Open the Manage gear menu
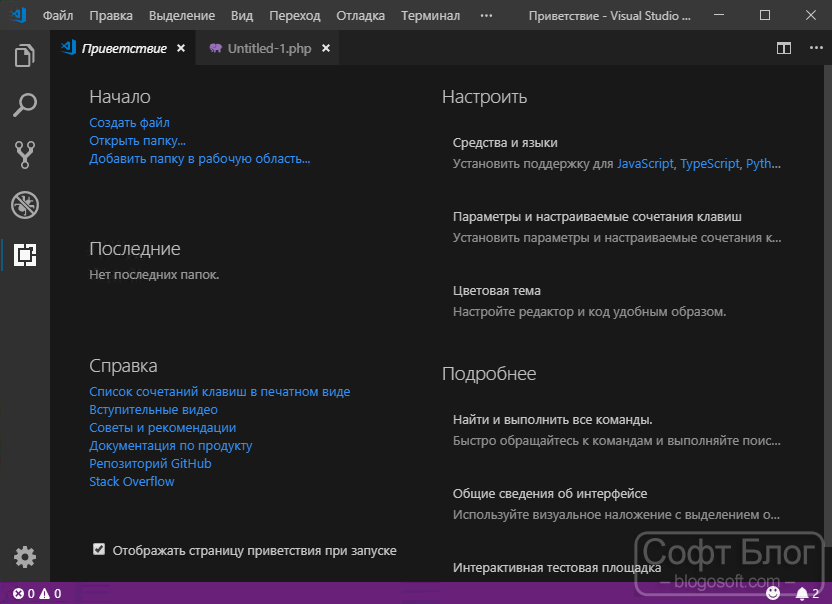 (25, 557)
